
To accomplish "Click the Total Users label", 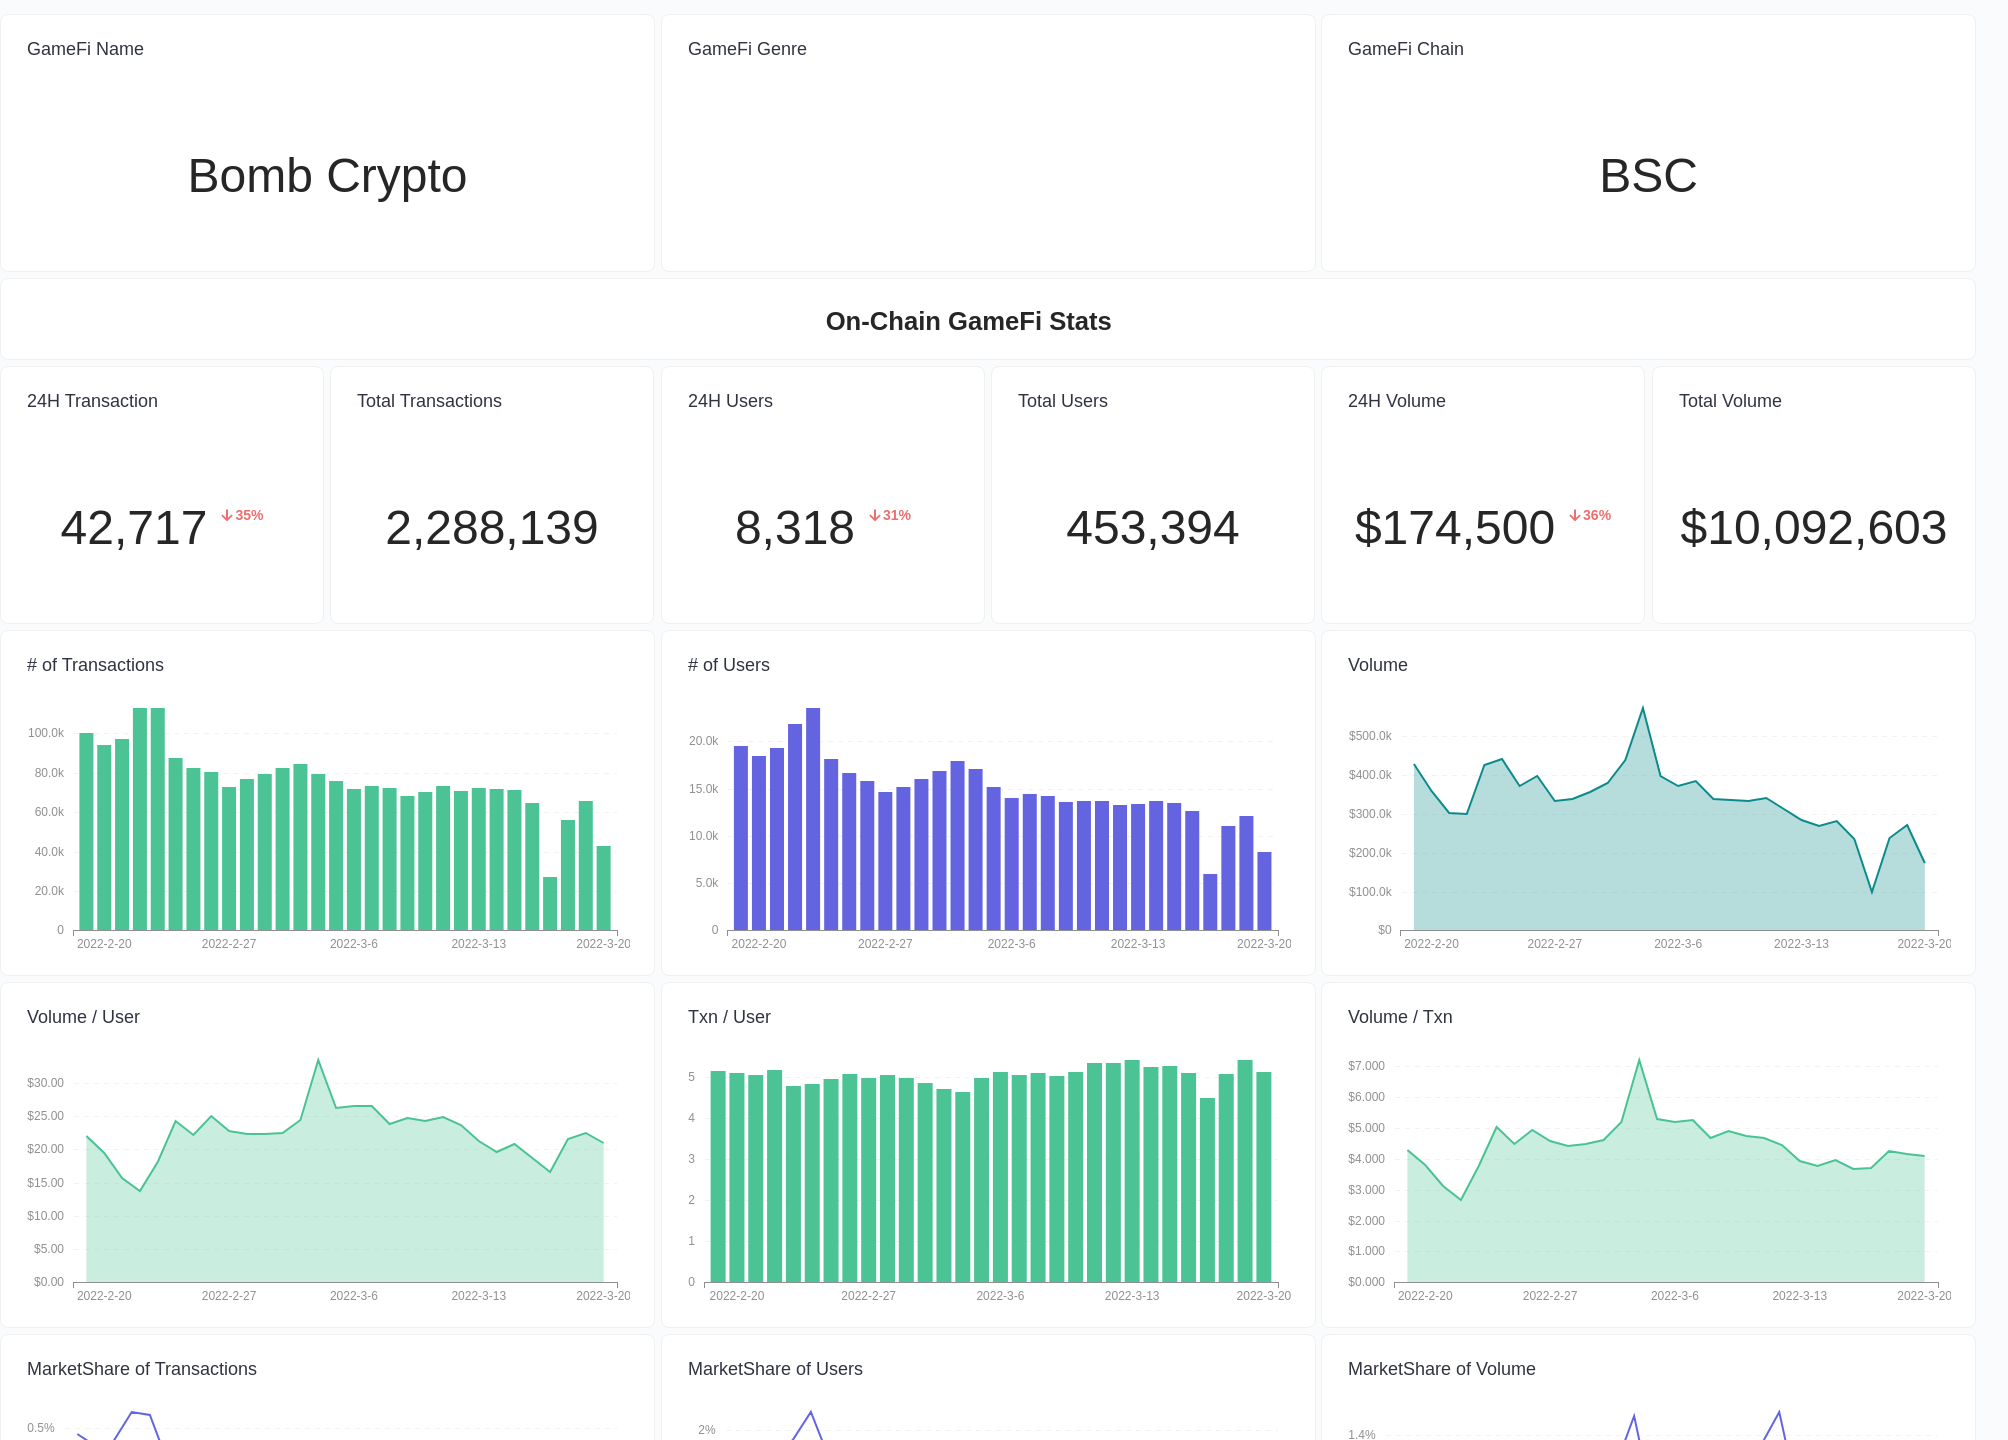I will 1062,401.
